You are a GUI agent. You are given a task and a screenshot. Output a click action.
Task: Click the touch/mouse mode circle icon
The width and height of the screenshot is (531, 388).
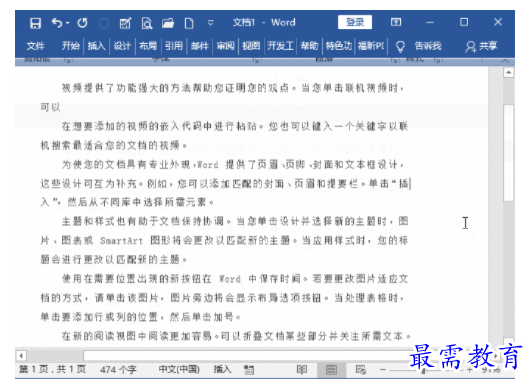point(104,23)
